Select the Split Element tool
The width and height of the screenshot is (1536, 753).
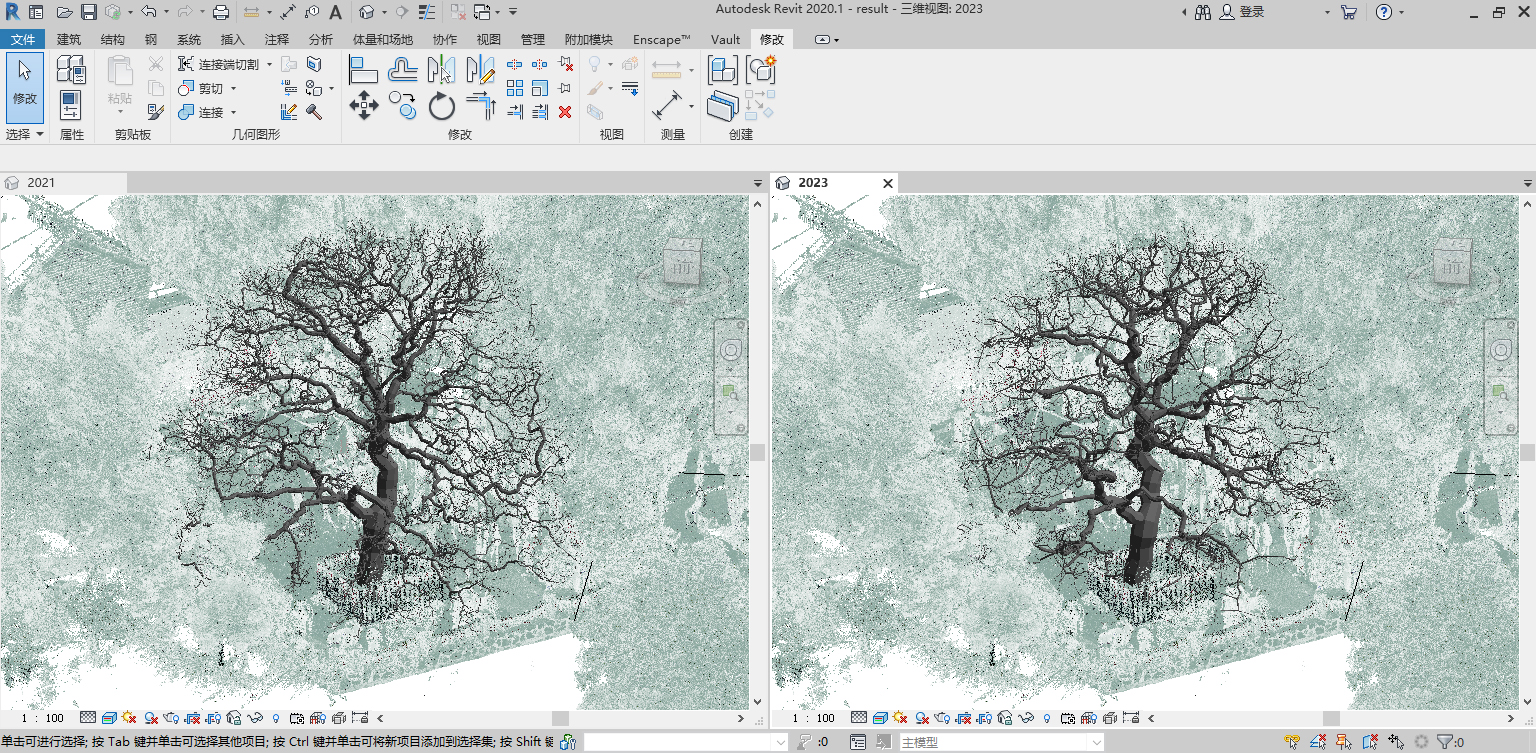(515, 64)
